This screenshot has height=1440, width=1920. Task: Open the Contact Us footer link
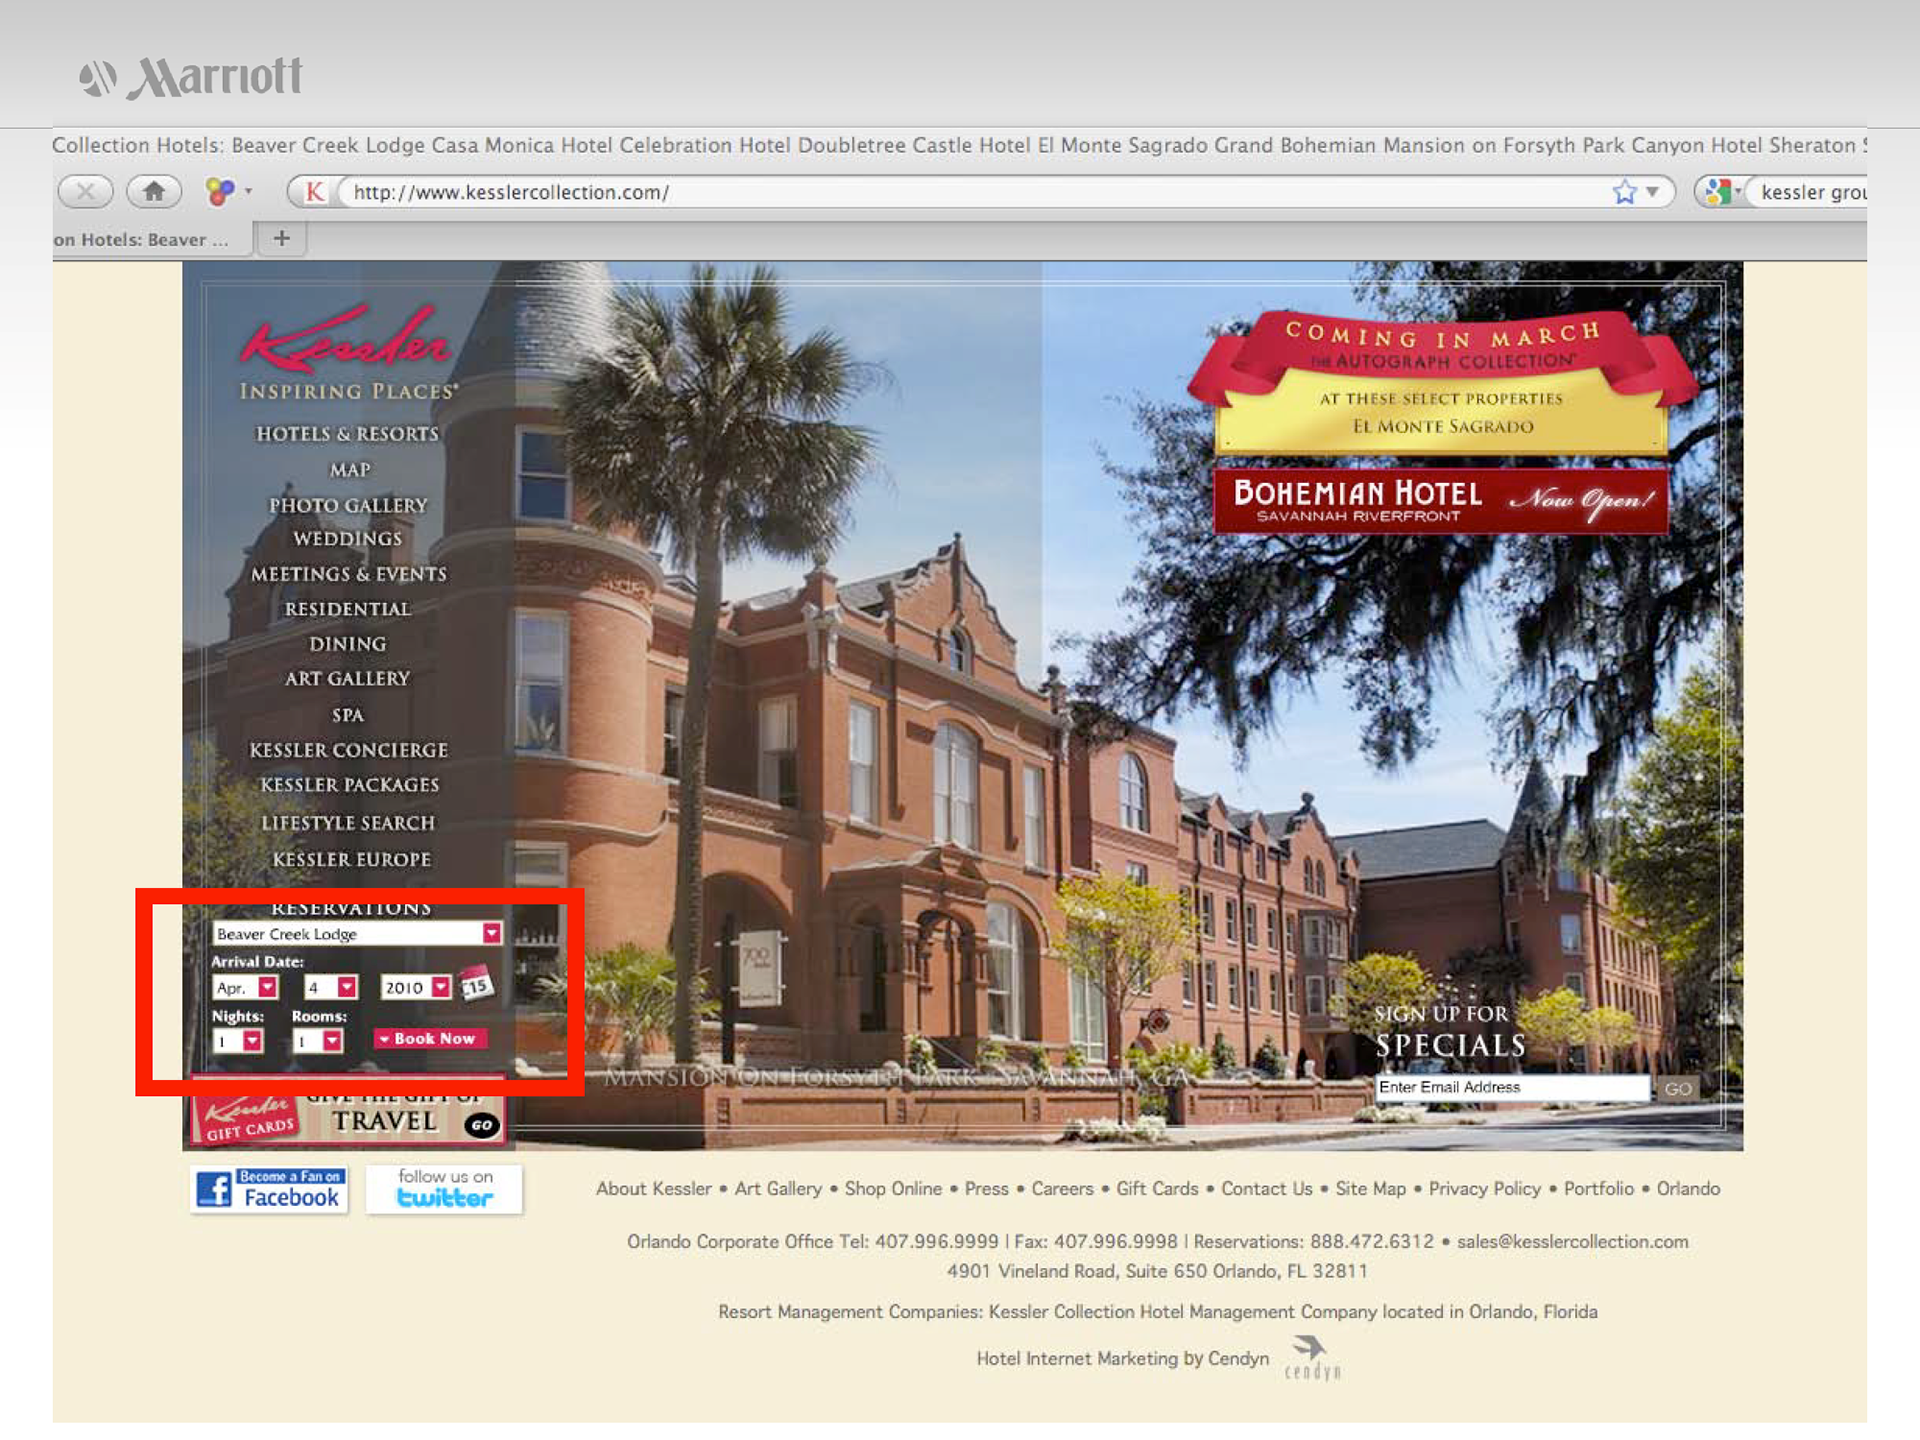(x=1266, y=1188)
